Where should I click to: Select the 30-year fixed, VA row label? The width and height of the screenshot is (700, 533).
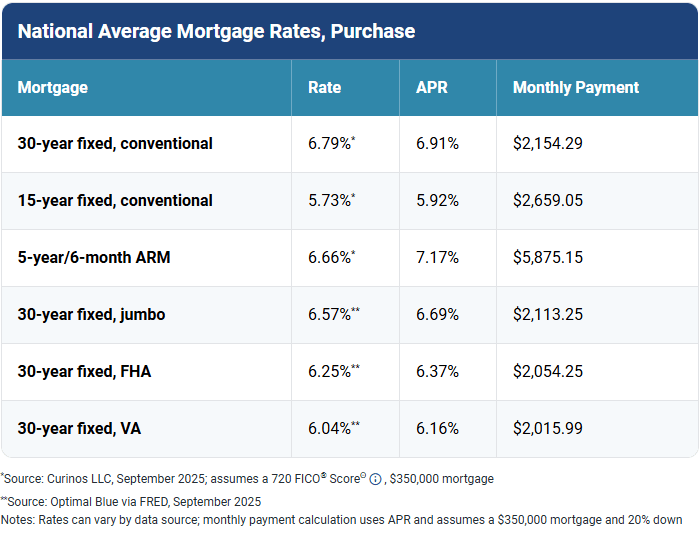(79, 428)
